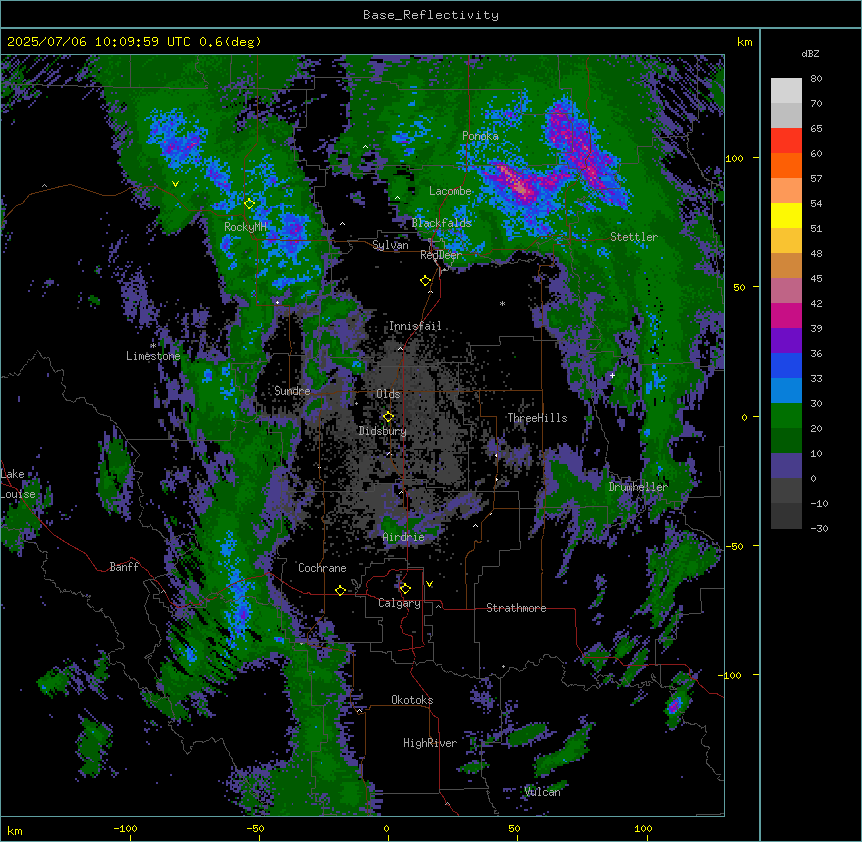Viewport: 862px width, 842px height.
Task: Click the Sundre city label
Action: click(x=292, y=391)
